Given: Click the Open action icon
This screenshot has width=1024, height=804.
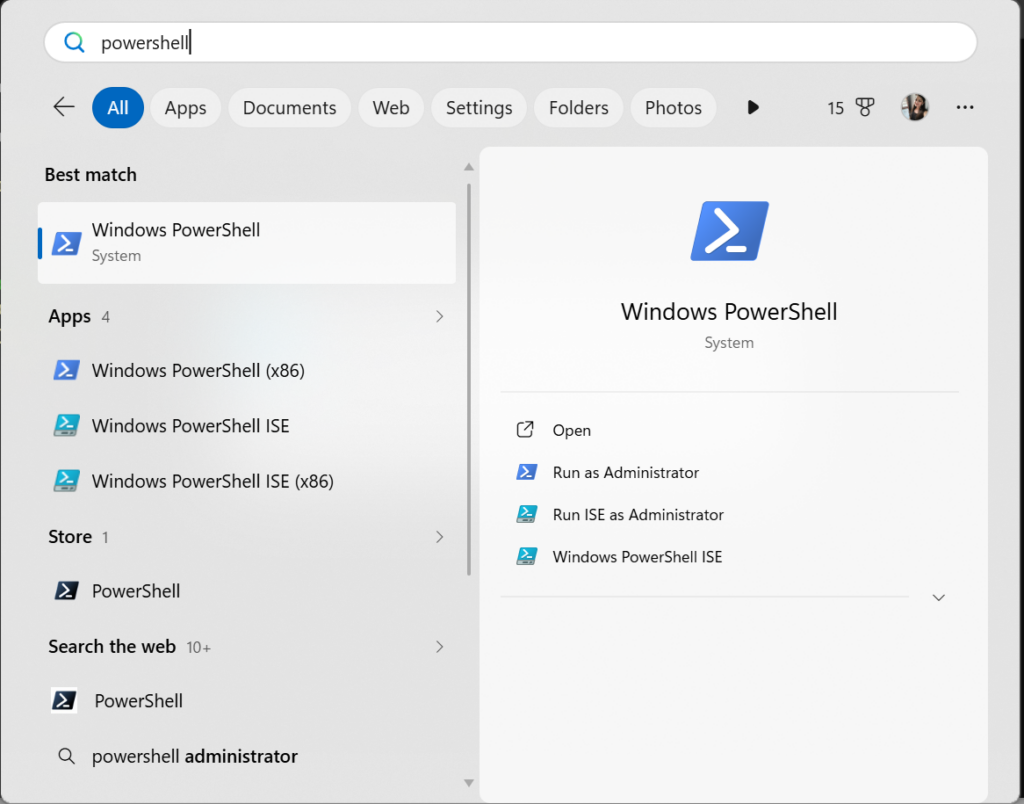Looking at the screenshot, I should click(525, 430).
